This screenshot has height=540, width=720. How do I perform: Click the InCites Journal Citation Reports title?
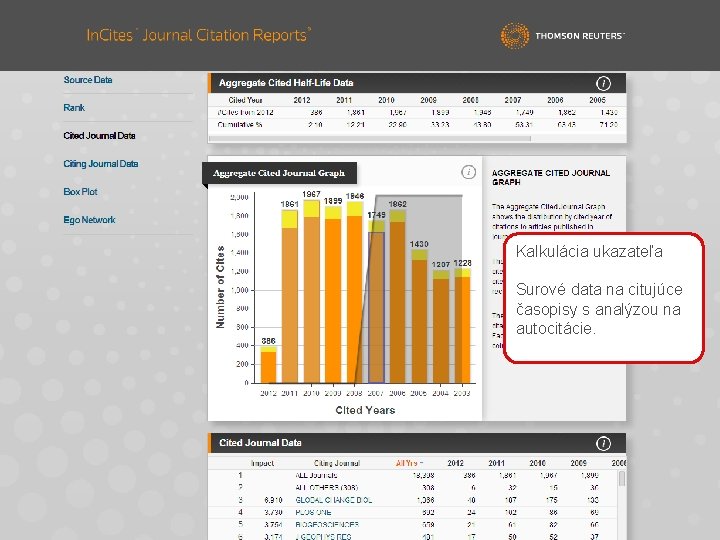click(x=199, y=35)
